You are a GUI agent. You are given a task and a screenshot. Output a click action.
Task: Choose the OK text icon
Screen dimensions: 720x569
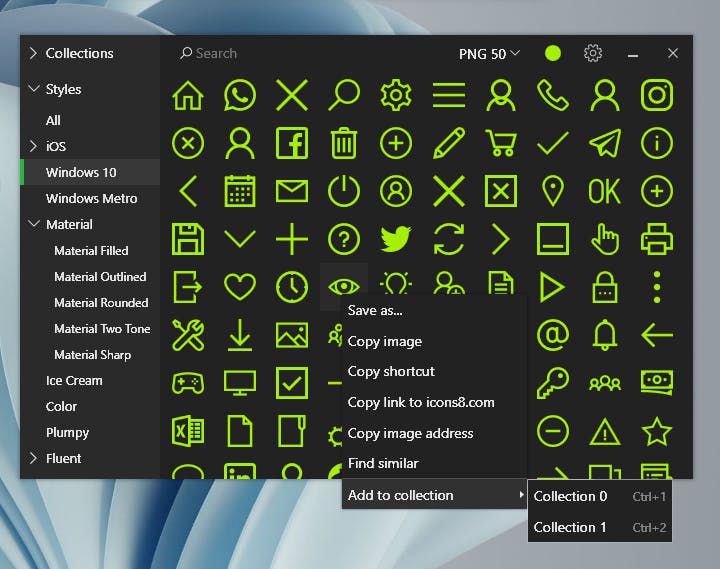coord(605,191)
